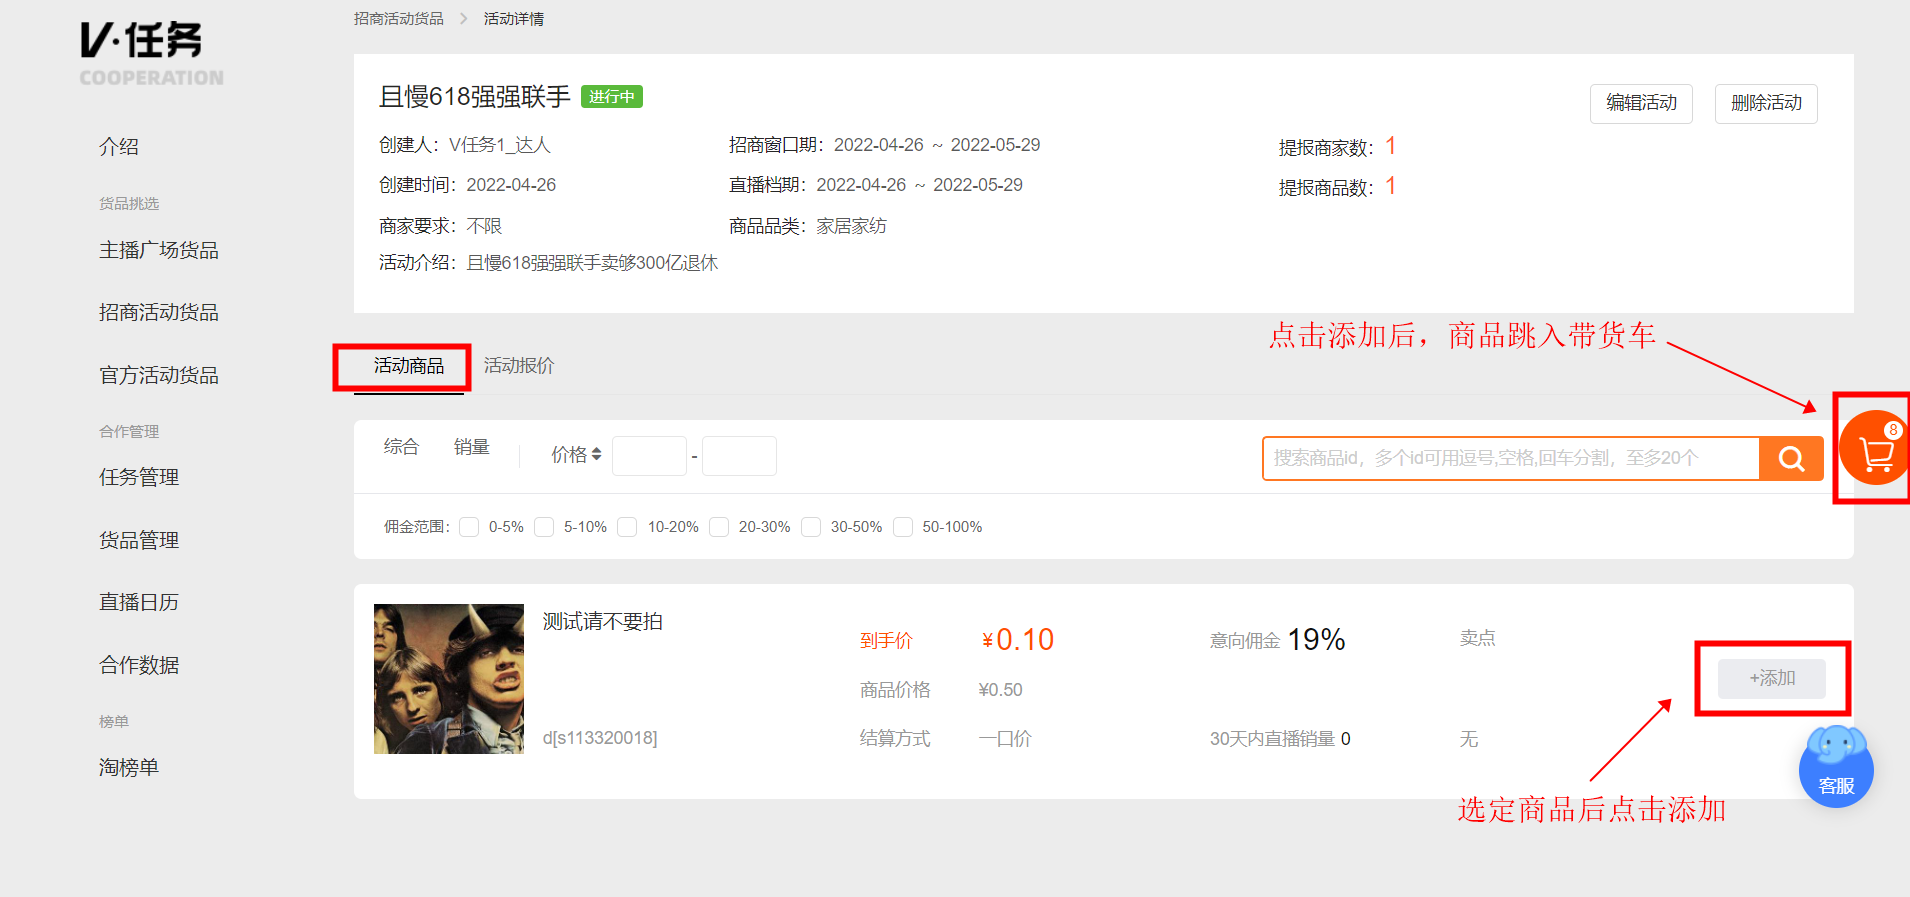The image size is (1910, 897).
Task: Click the 活动详情 breadcrumb
Action: tap(514, 19)
